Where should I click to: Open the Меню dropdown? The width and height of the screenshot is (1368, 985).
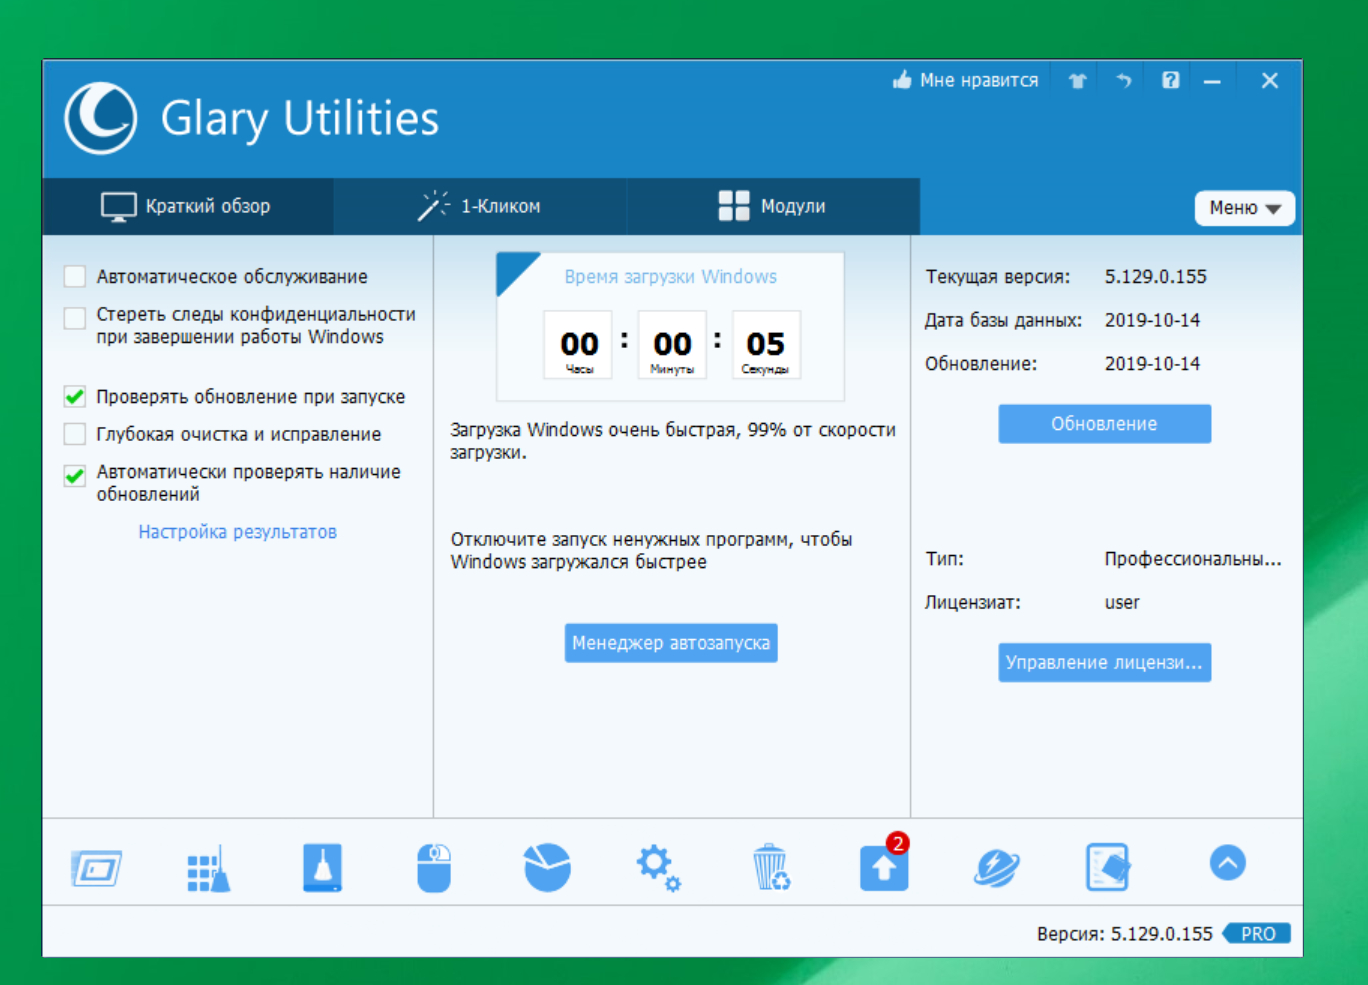[1244, 208]
